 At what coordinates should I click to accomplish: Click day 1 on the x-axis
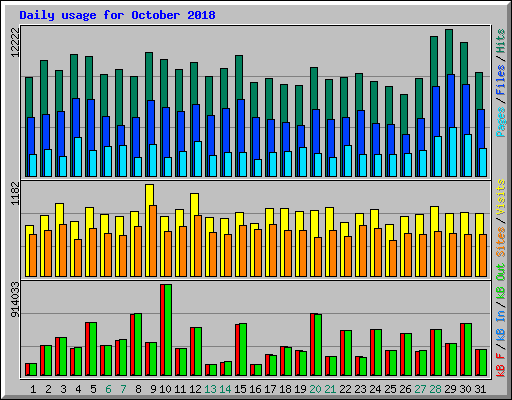[33, 389]
